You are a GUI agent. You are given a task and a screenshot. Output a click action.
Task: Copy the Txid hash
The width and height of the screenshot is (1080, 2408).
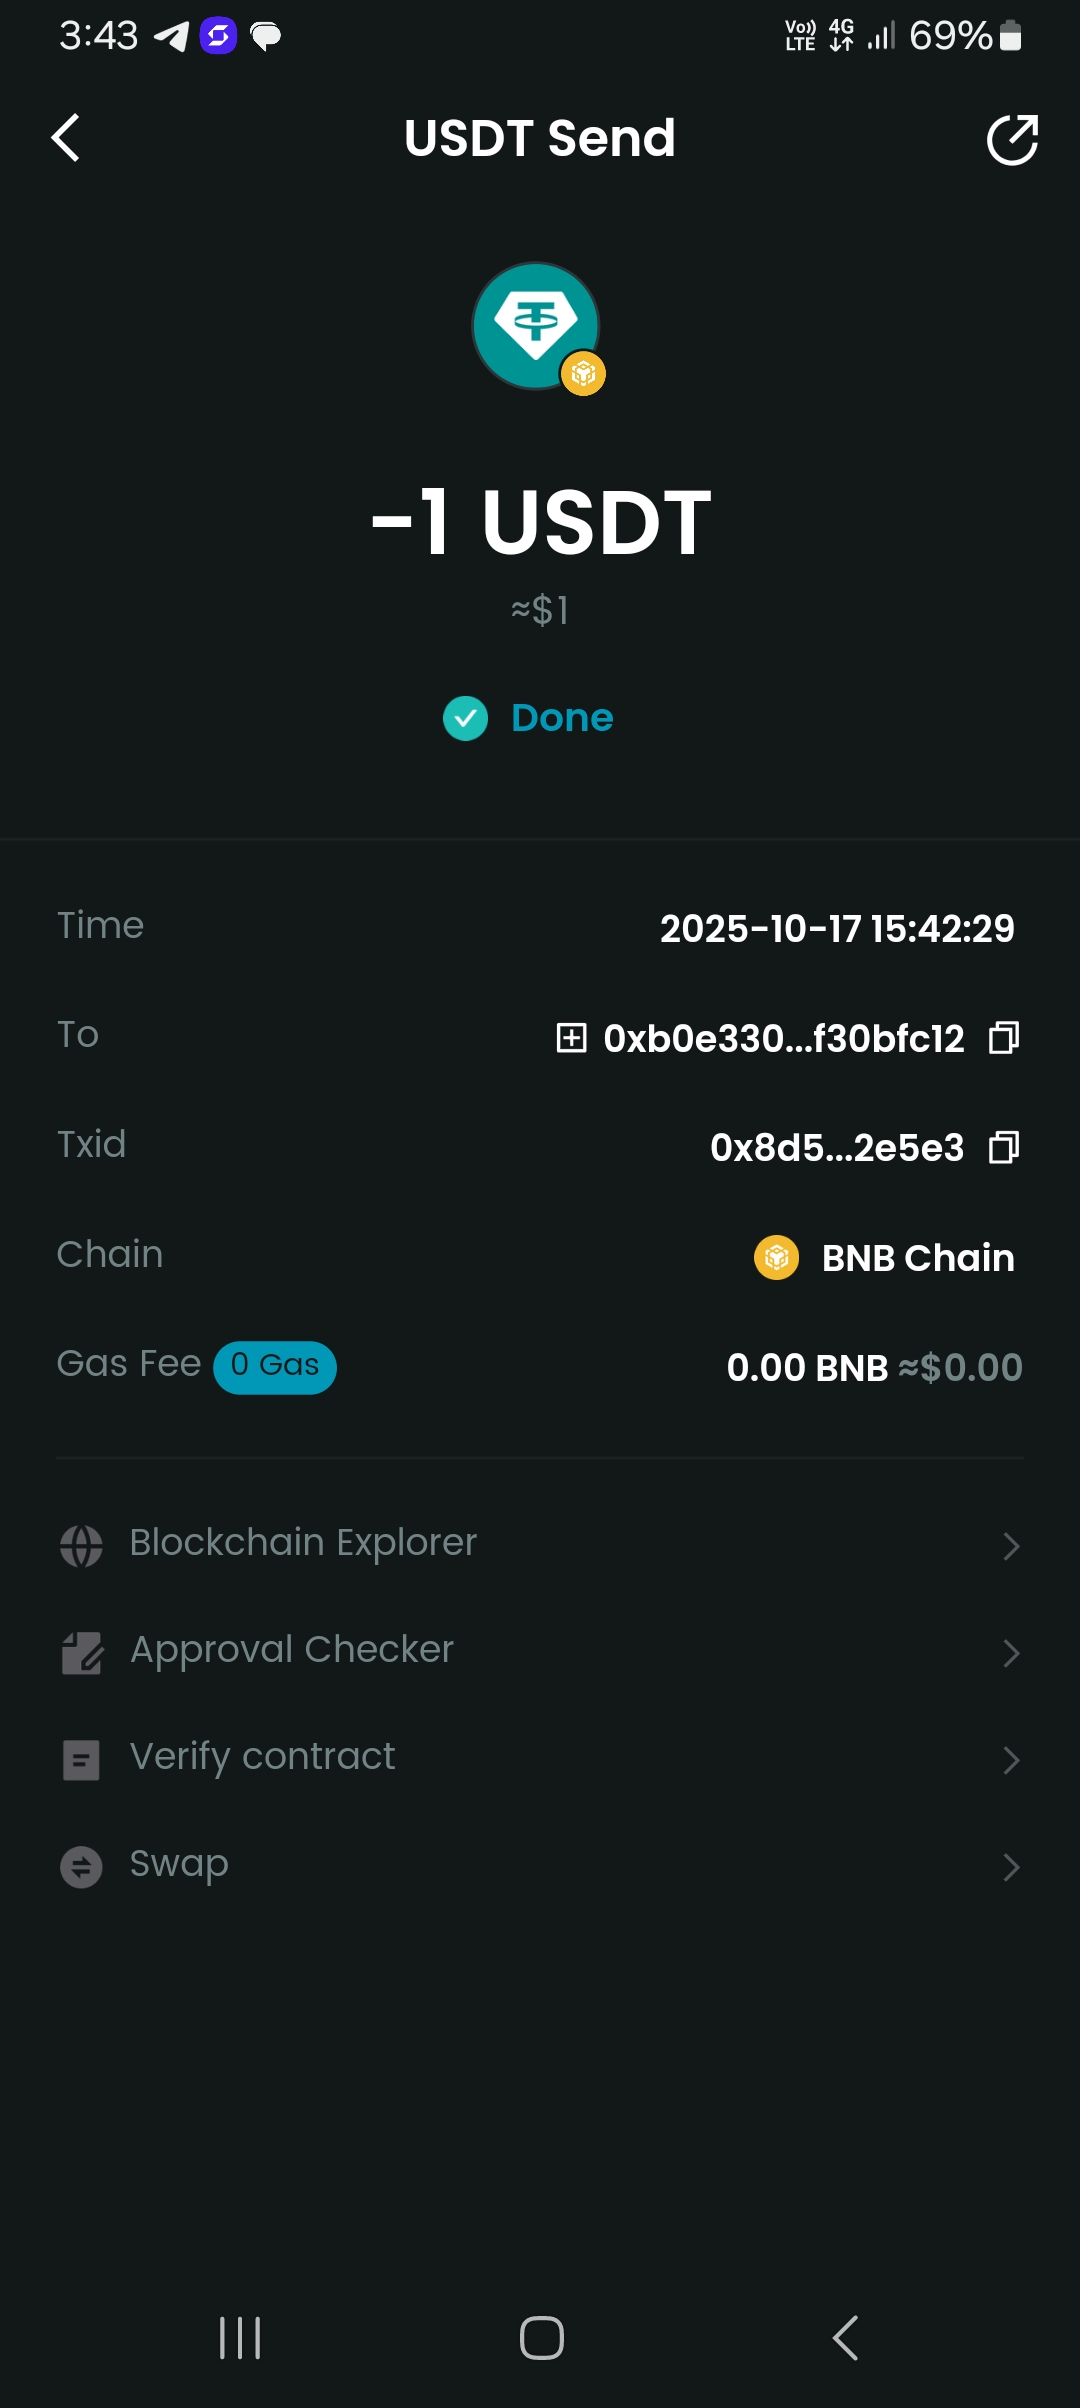click(1004, 1147)
